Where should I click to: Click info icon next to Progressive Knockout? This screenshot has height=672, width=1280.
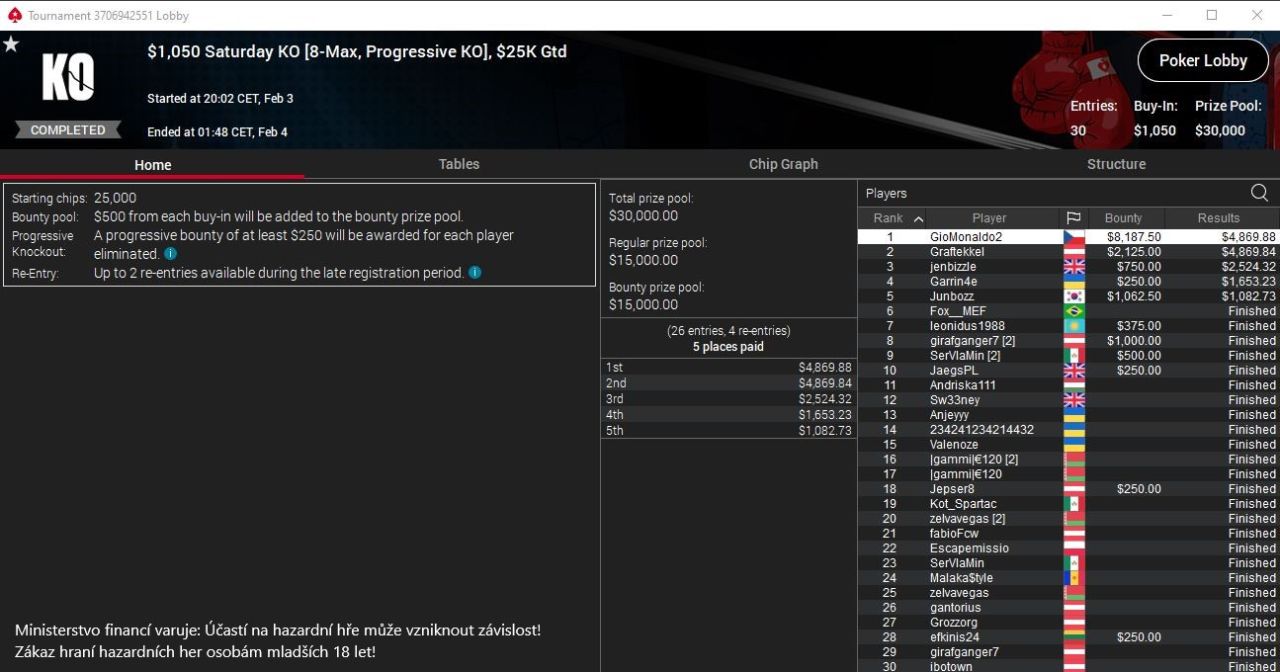point(170,254)
